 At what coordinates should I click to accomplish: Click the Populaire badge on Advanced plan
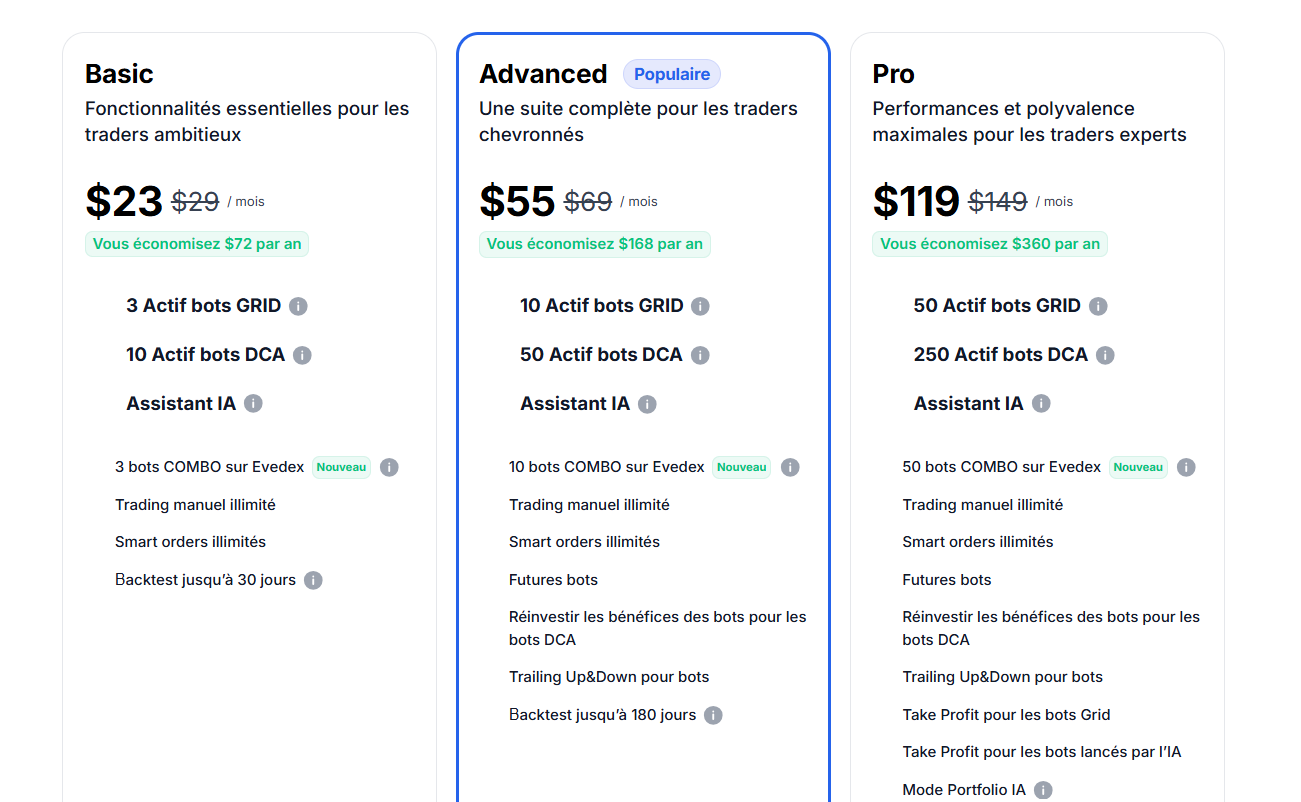pyautogui.click(x=672, y=74)
